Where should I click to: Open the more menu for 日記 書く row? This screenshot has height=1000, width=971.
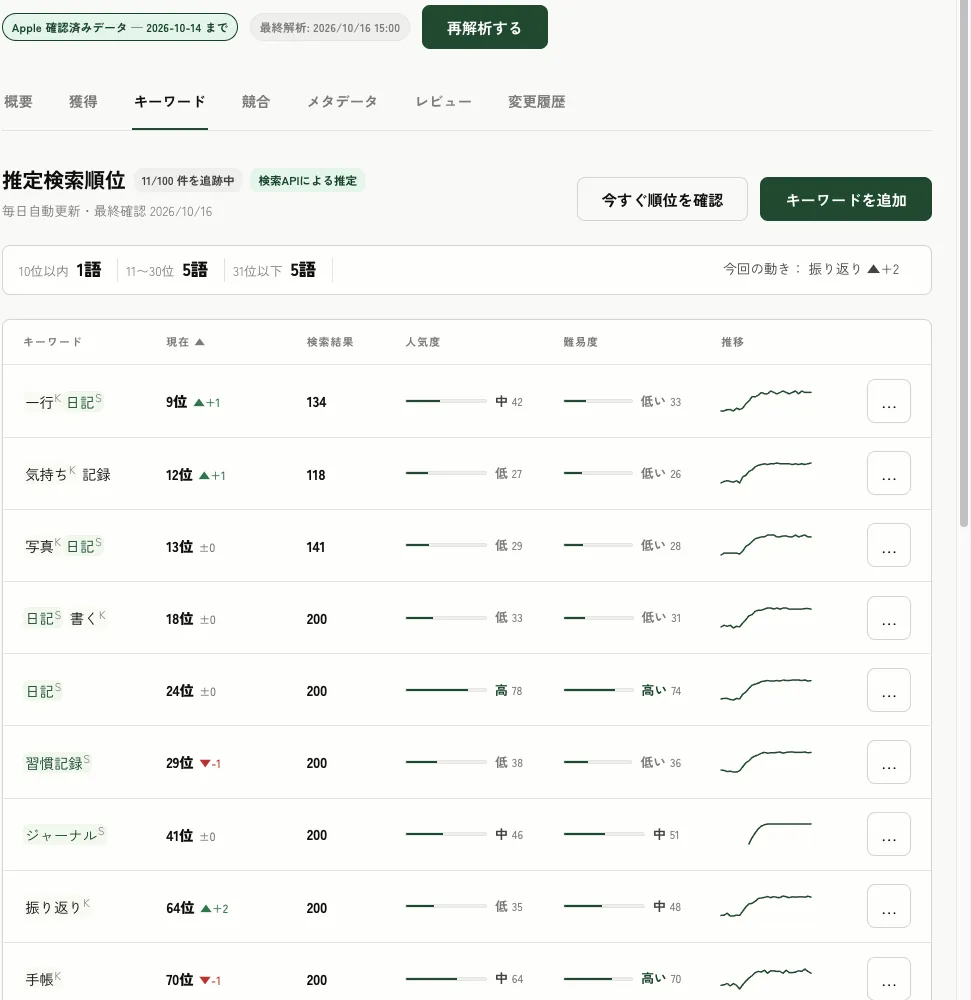888,618
